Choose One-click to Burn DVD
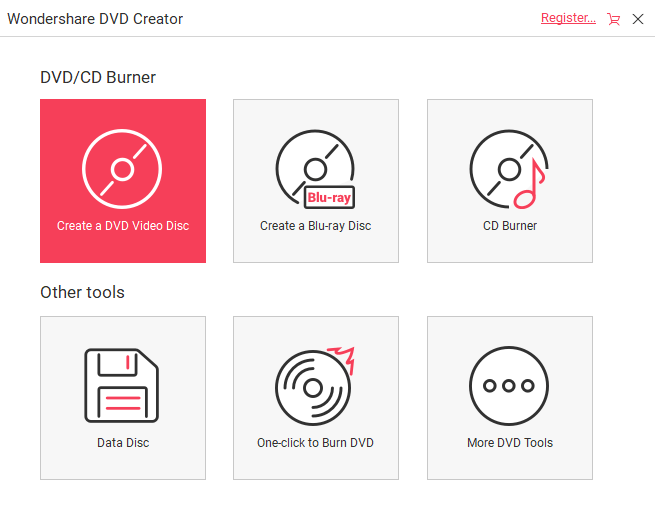 click(316, 398)
